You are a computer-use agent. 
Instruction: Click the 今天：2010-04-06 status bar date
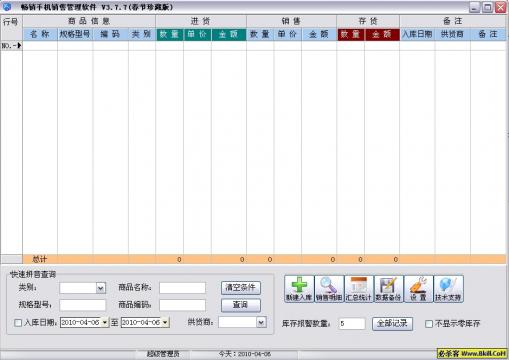coord(245,354)
